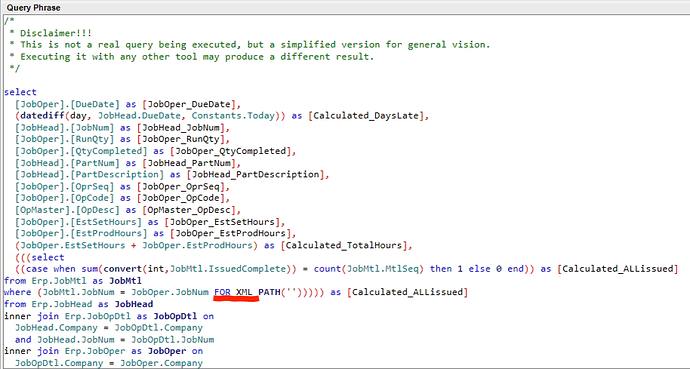
Task: Click '[JobHead_PartDescription]' alias
Action: point(257,175)
